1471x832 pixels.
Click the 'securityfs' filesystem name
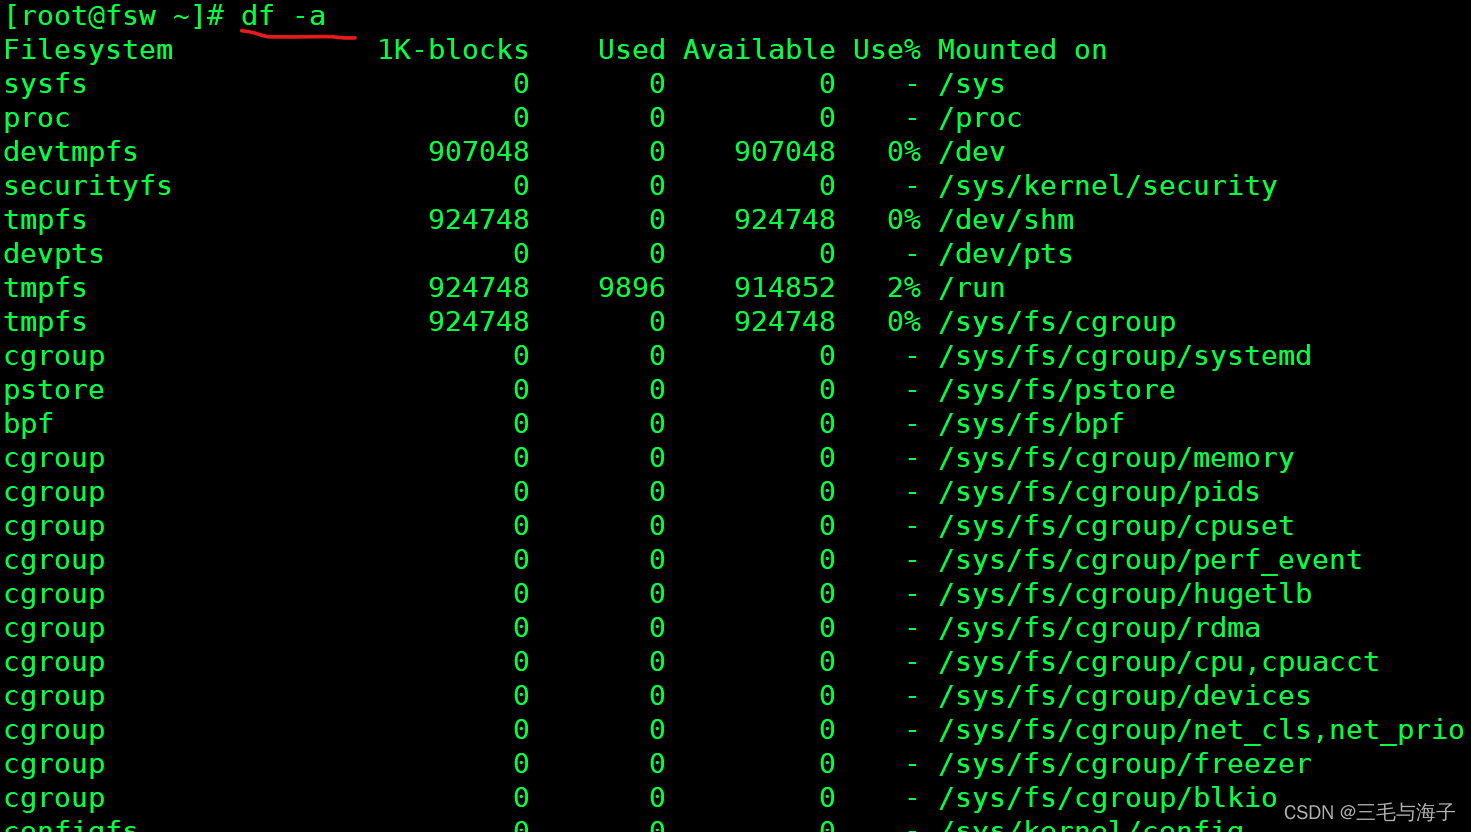pyautogui.click(x=88, y=186)
